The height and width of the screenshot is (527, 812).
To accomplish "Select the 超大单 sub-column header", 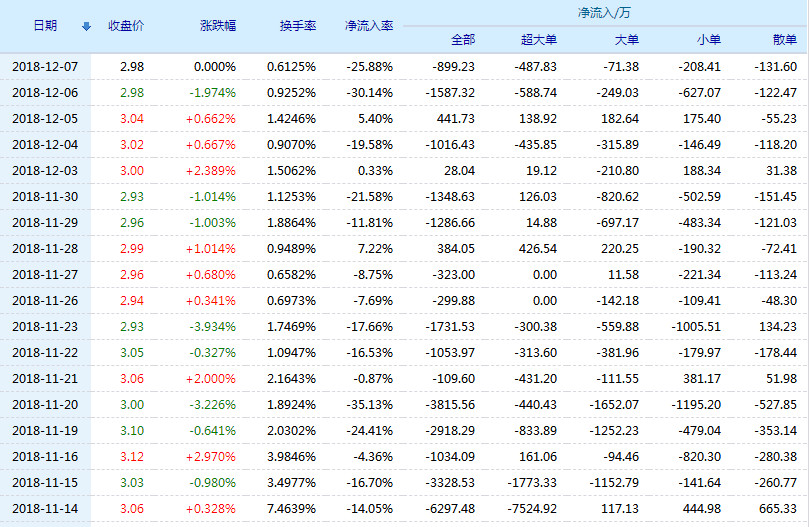I will [539, 40].
